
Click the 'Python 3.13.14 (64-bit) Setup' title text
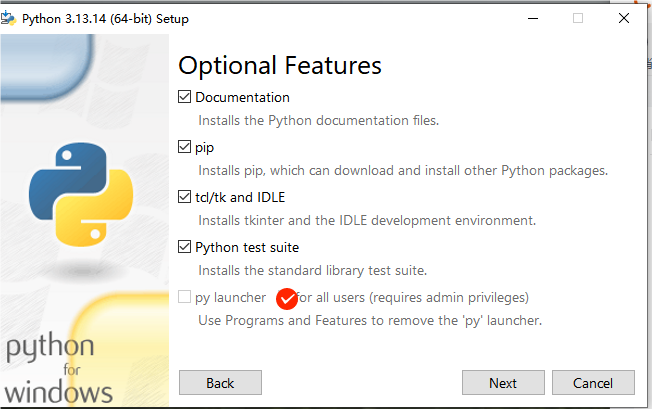click(x=105, y=19)
